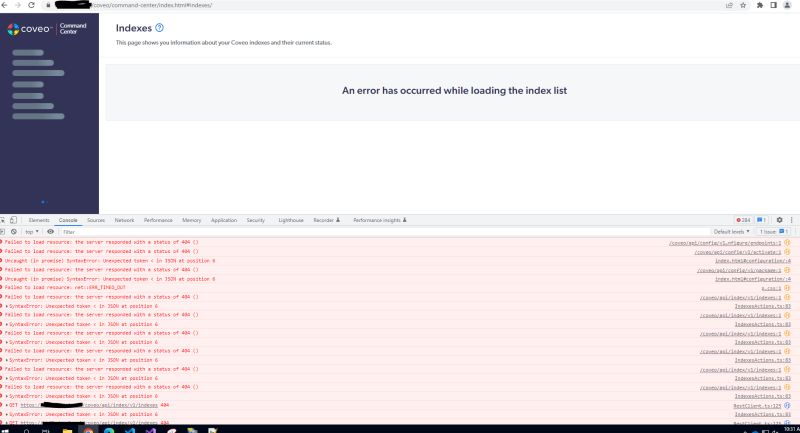Activate the DevTools inspect element picker

(x=3, y=220)
